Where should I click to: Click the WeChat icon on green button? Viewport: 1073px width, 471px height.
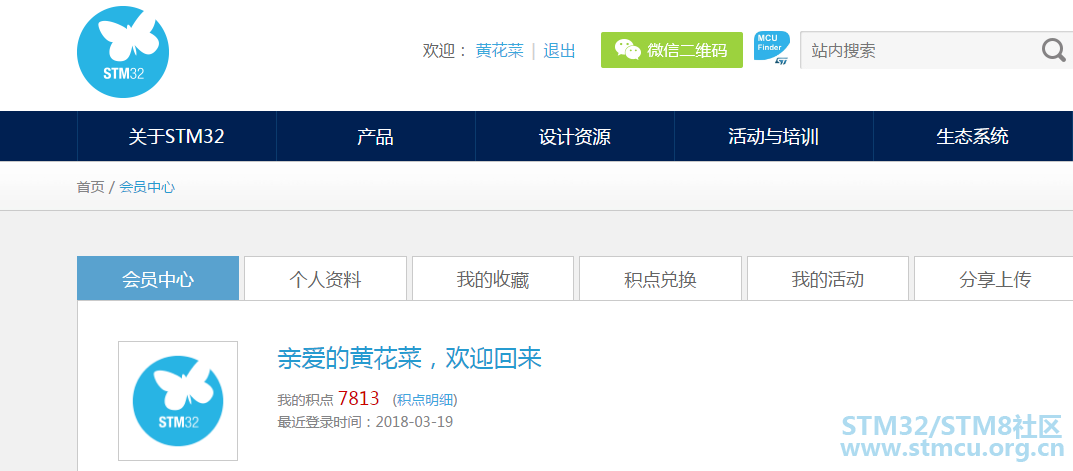click(x=628, y=50)
